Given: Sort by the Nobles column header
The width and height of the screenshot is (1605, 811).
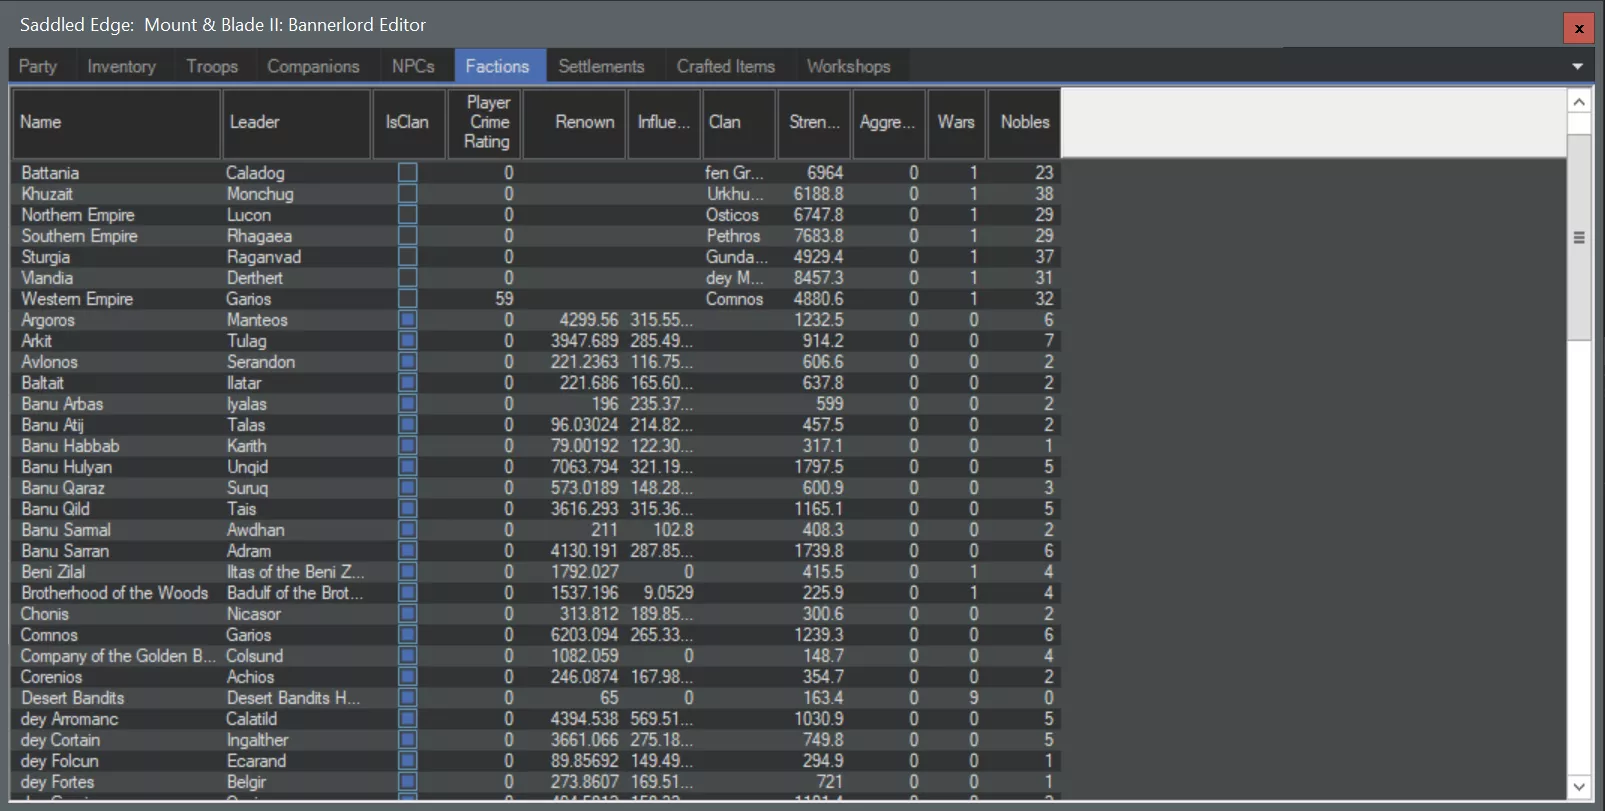Looking at the screenshot, I should 1024,123.
